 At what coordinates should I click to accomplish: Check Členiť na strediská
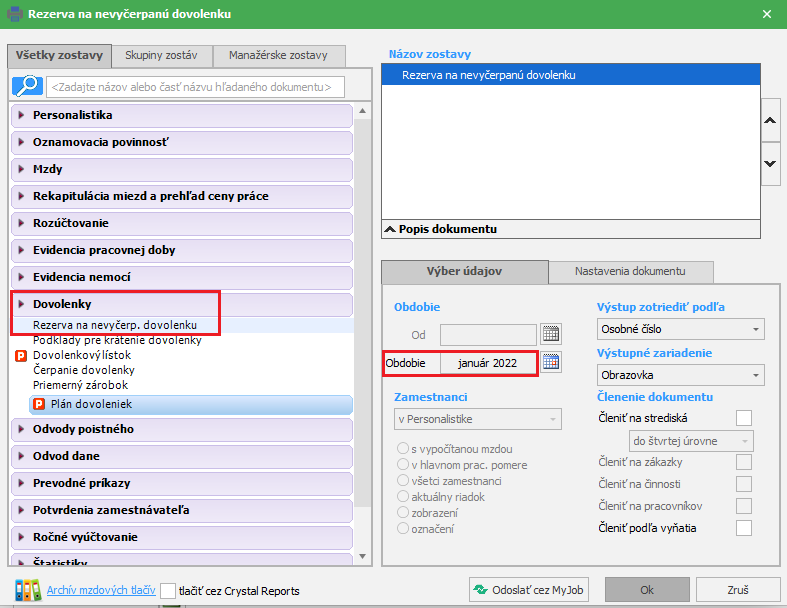pos(743,418)
